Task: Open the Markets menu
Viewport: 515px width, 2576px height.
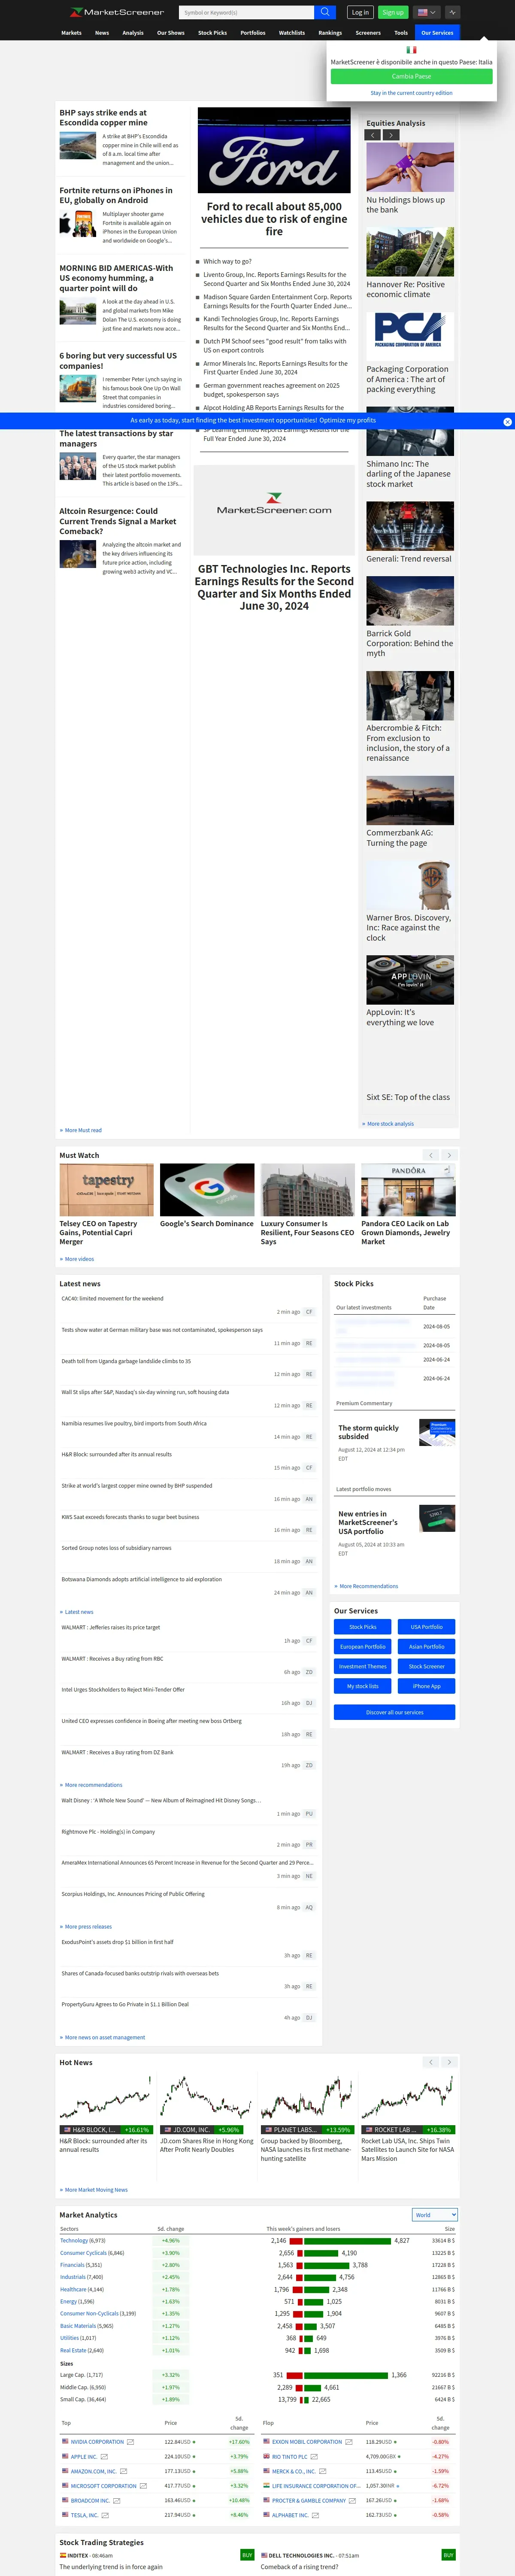Action: click(x=71, y=32)
